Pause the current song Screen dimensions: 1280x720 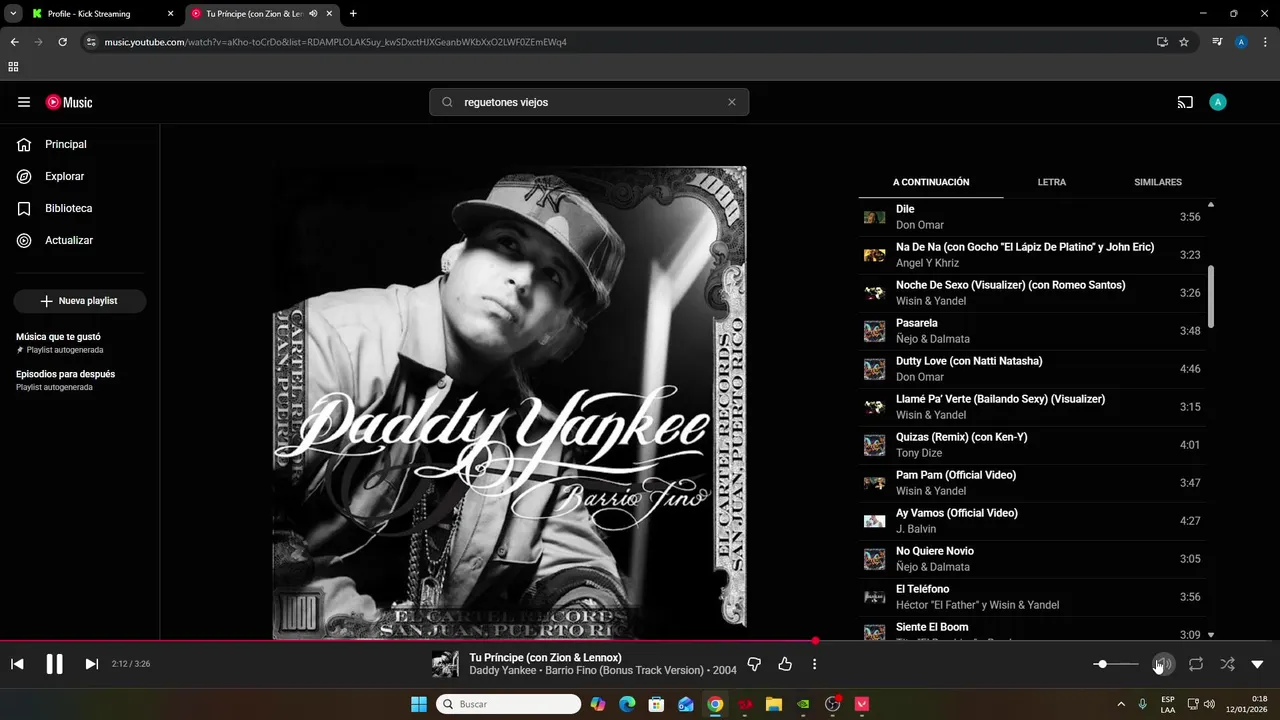(54, 664)
